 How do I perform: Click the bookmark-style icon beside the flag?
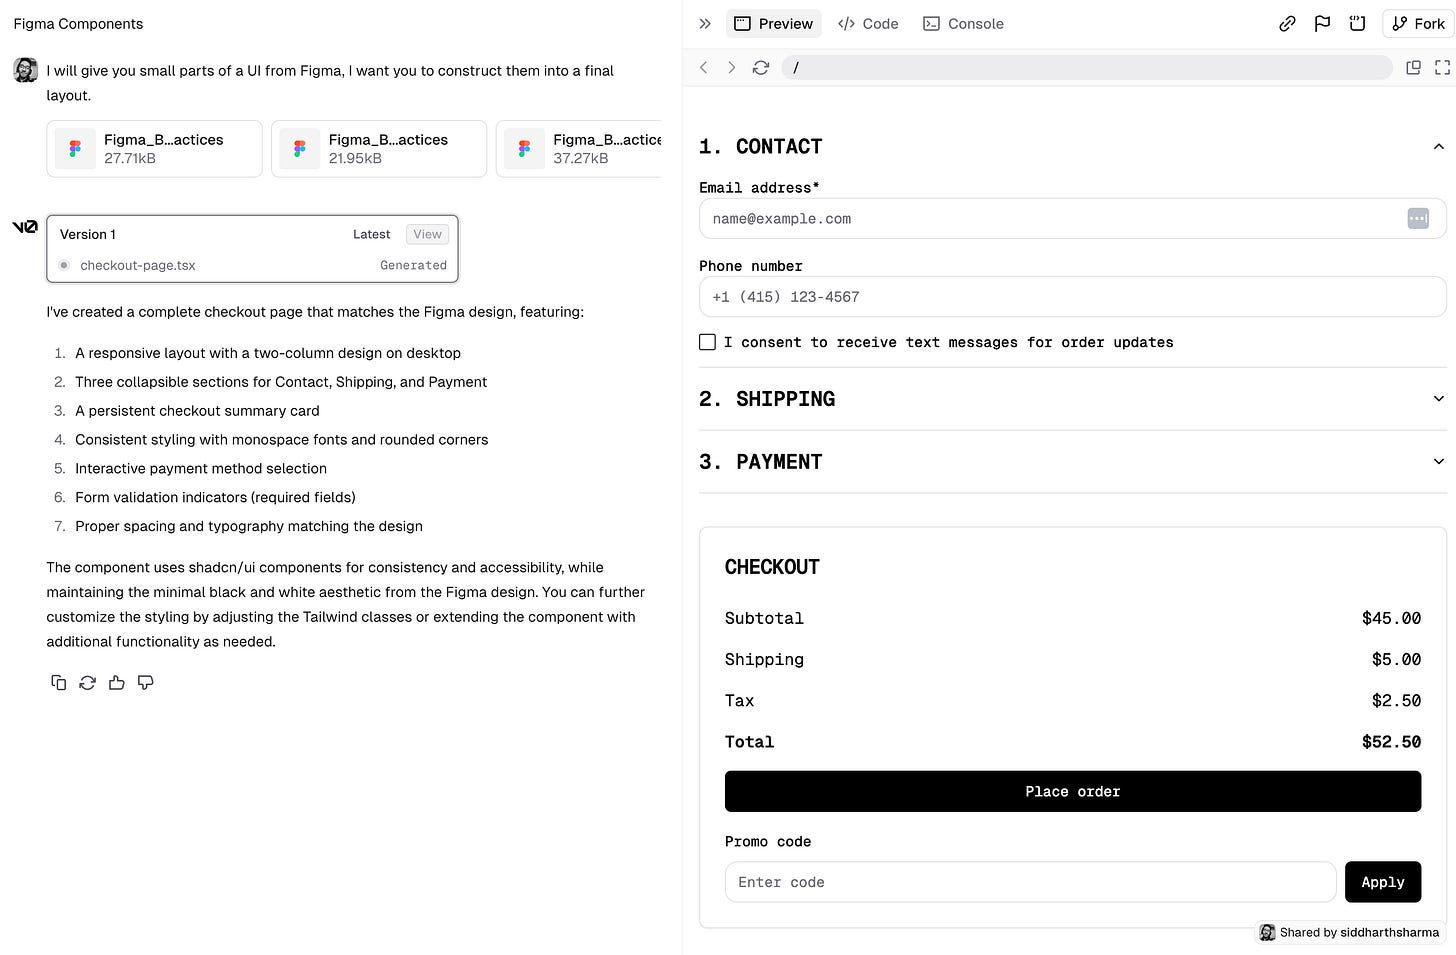click(x=1357, y=24)
